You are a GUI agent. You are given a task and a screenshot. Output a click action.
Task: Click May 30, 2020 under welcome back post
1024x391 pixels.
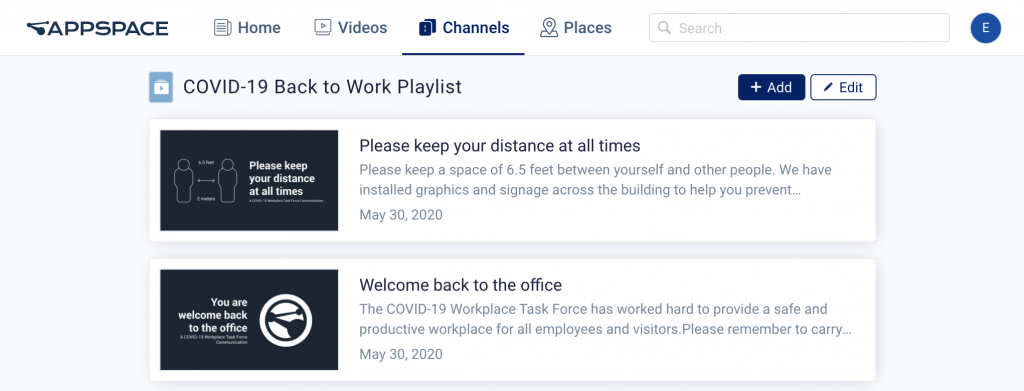coord(401,354)
